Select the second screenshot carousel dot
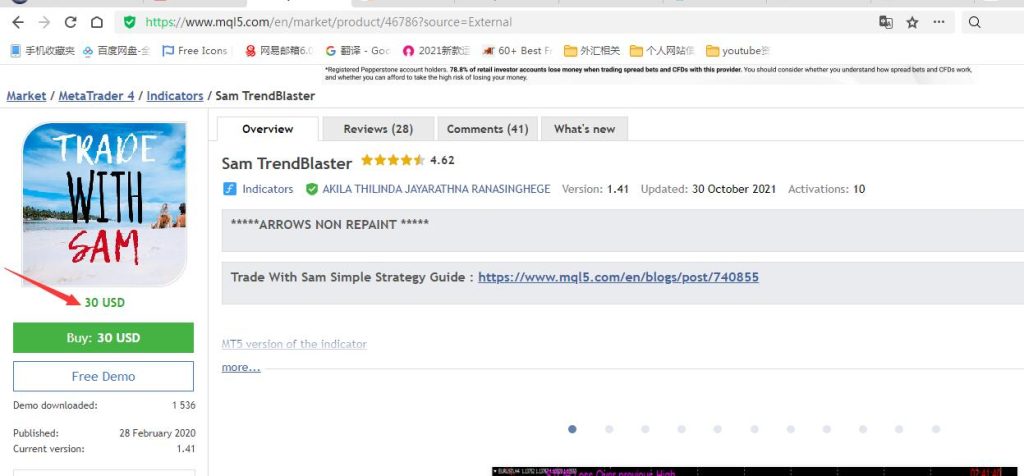Screen dimensions: 1024x476 point(609,429)
